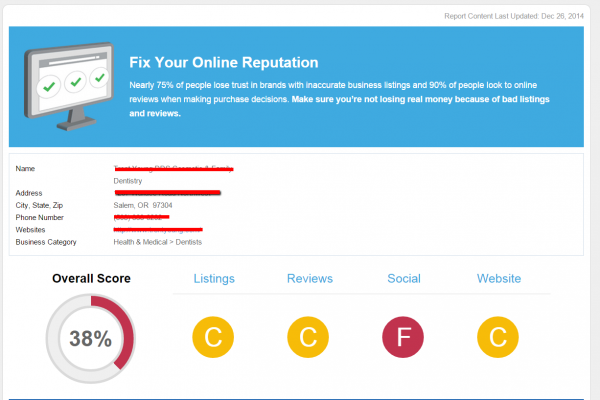600x400 pixels.
Task: Click the Listings grade C circle
Action: coord(213,337)
